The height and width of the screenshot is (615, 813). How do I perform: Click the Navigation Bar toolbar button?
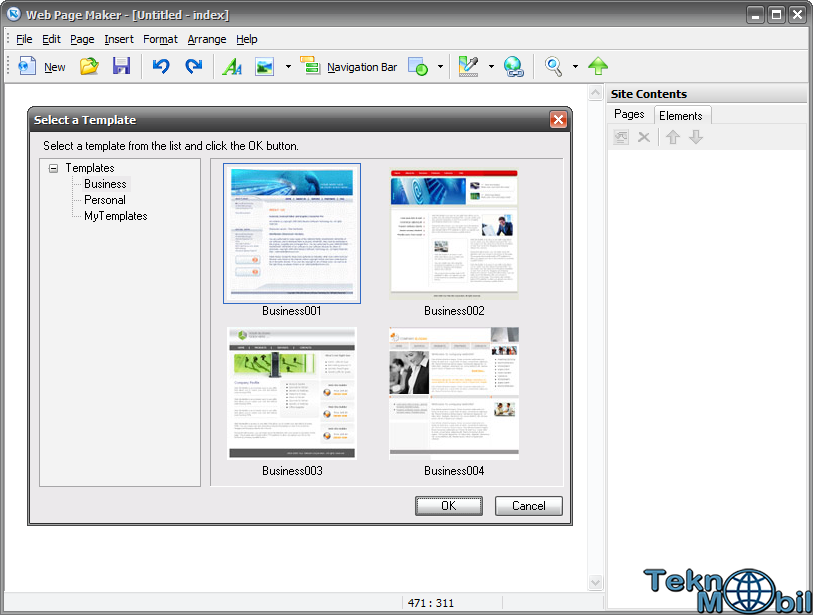click(x=348, y=67)
